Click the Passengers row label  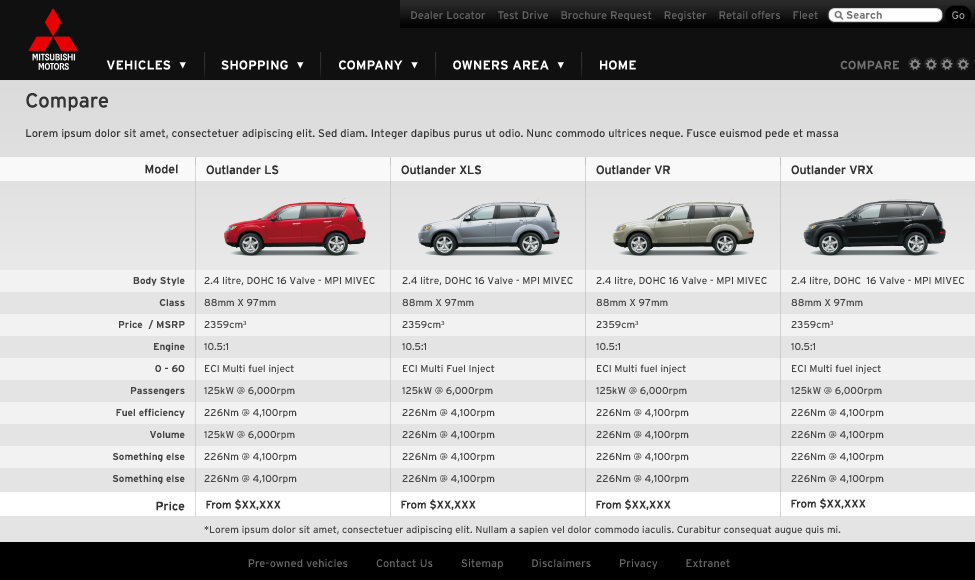click(157, 390)
